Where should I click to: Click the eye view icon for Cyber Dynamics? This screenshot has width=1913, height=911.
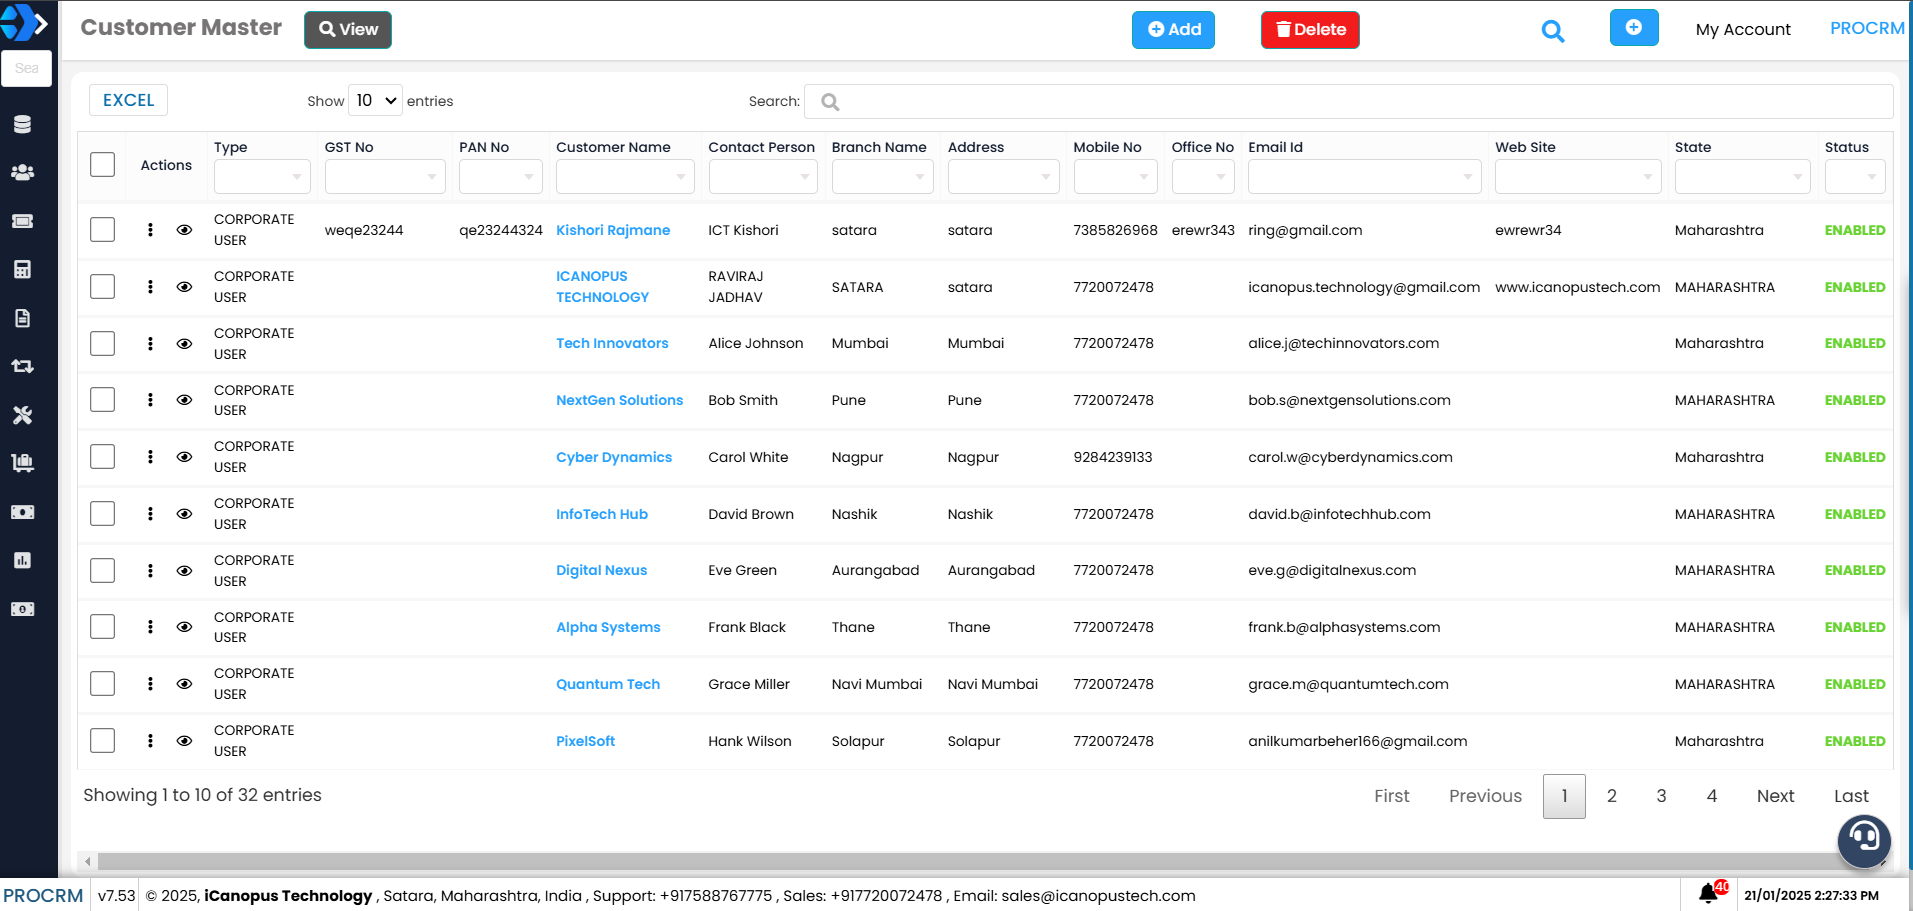point(184,457)
